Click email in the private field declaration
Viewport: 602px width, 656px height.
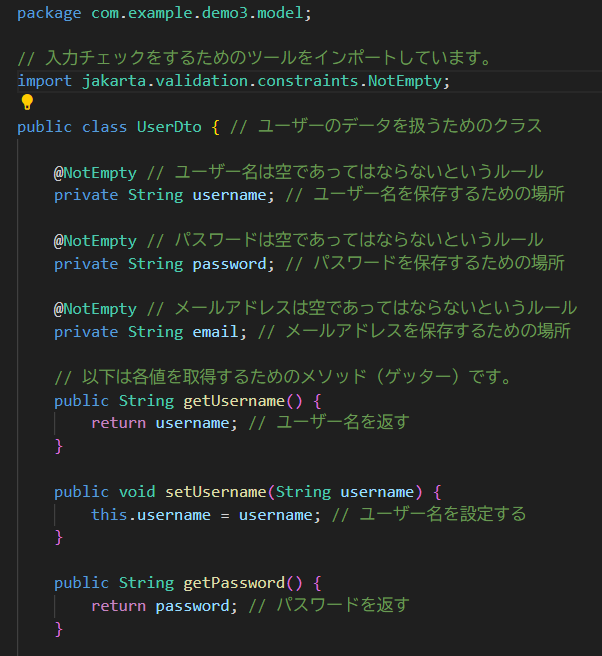pos(215,331)
